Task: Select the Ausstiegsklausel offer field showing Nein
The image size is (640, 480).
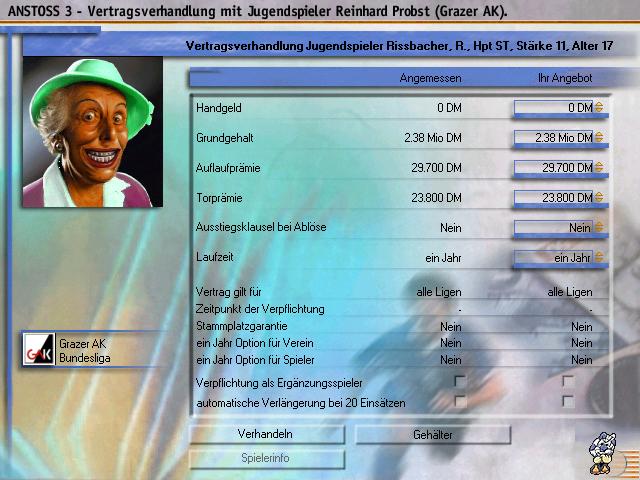Action: coord(553,227)
